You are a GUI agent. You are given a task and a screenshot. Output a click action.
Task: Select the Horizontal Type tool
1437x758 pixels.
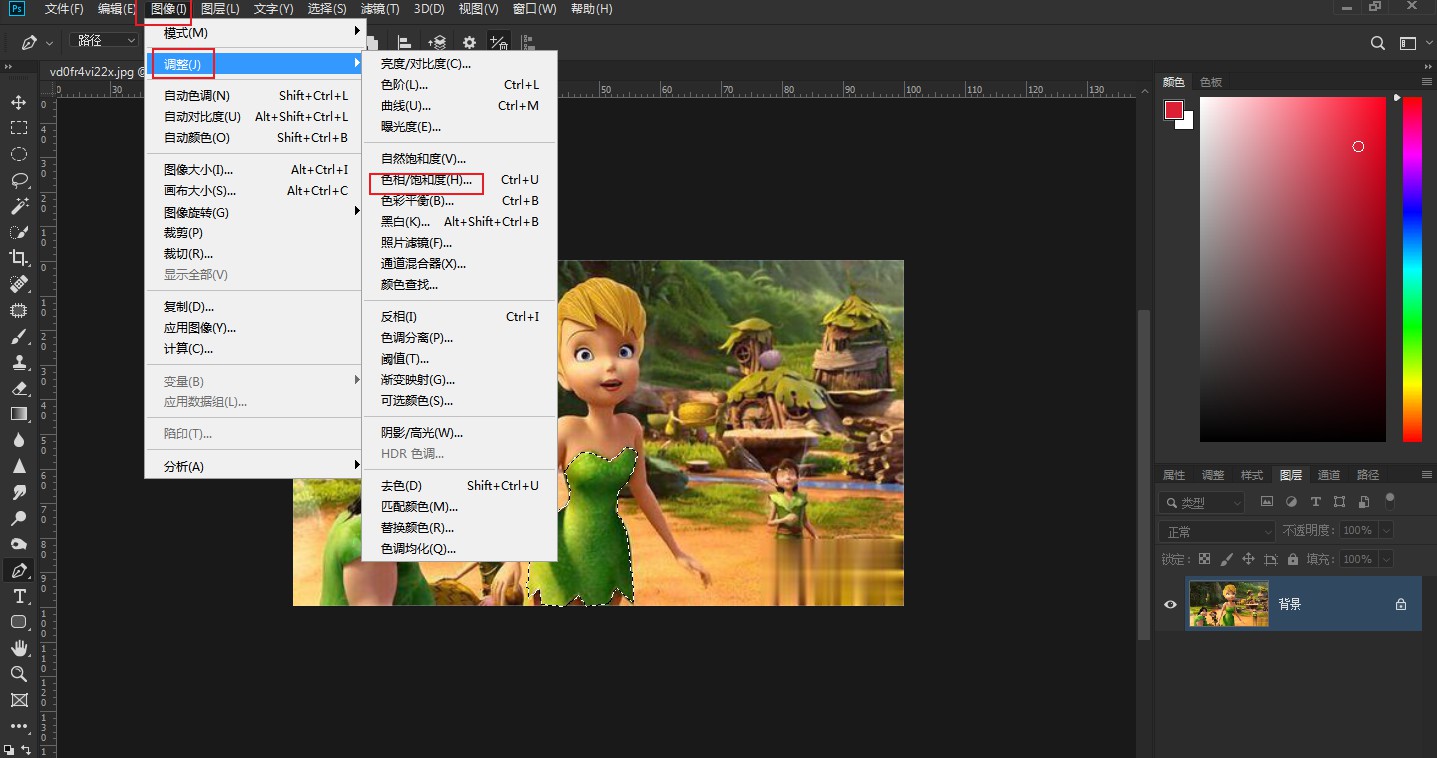[18, 596]
